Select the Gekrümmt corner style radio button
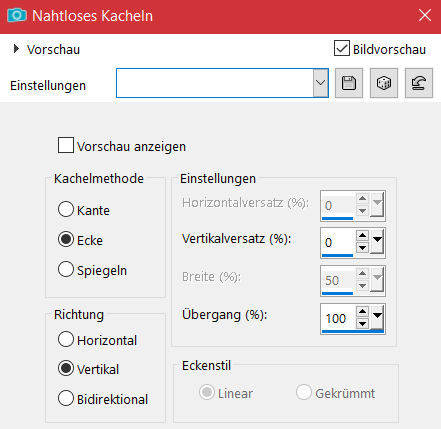441x429 pixels. coord(304,392)
